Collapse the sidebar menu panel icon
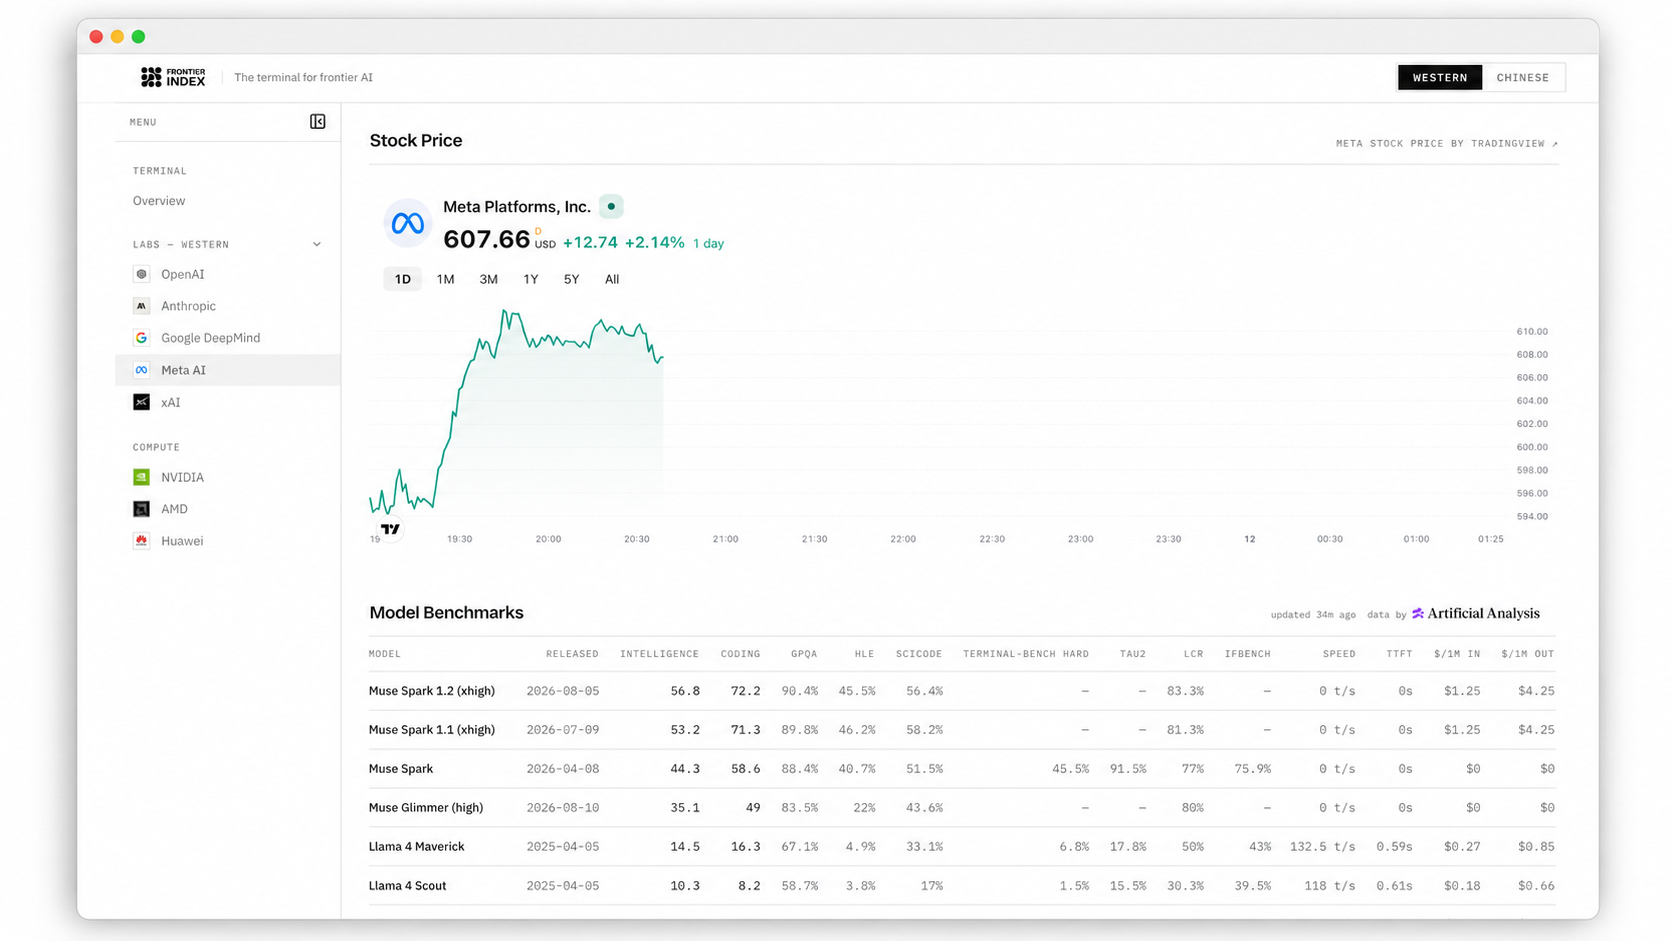The width and height of the screenshot is (1672, 941). pyautogui.click(x=317, y=122)
